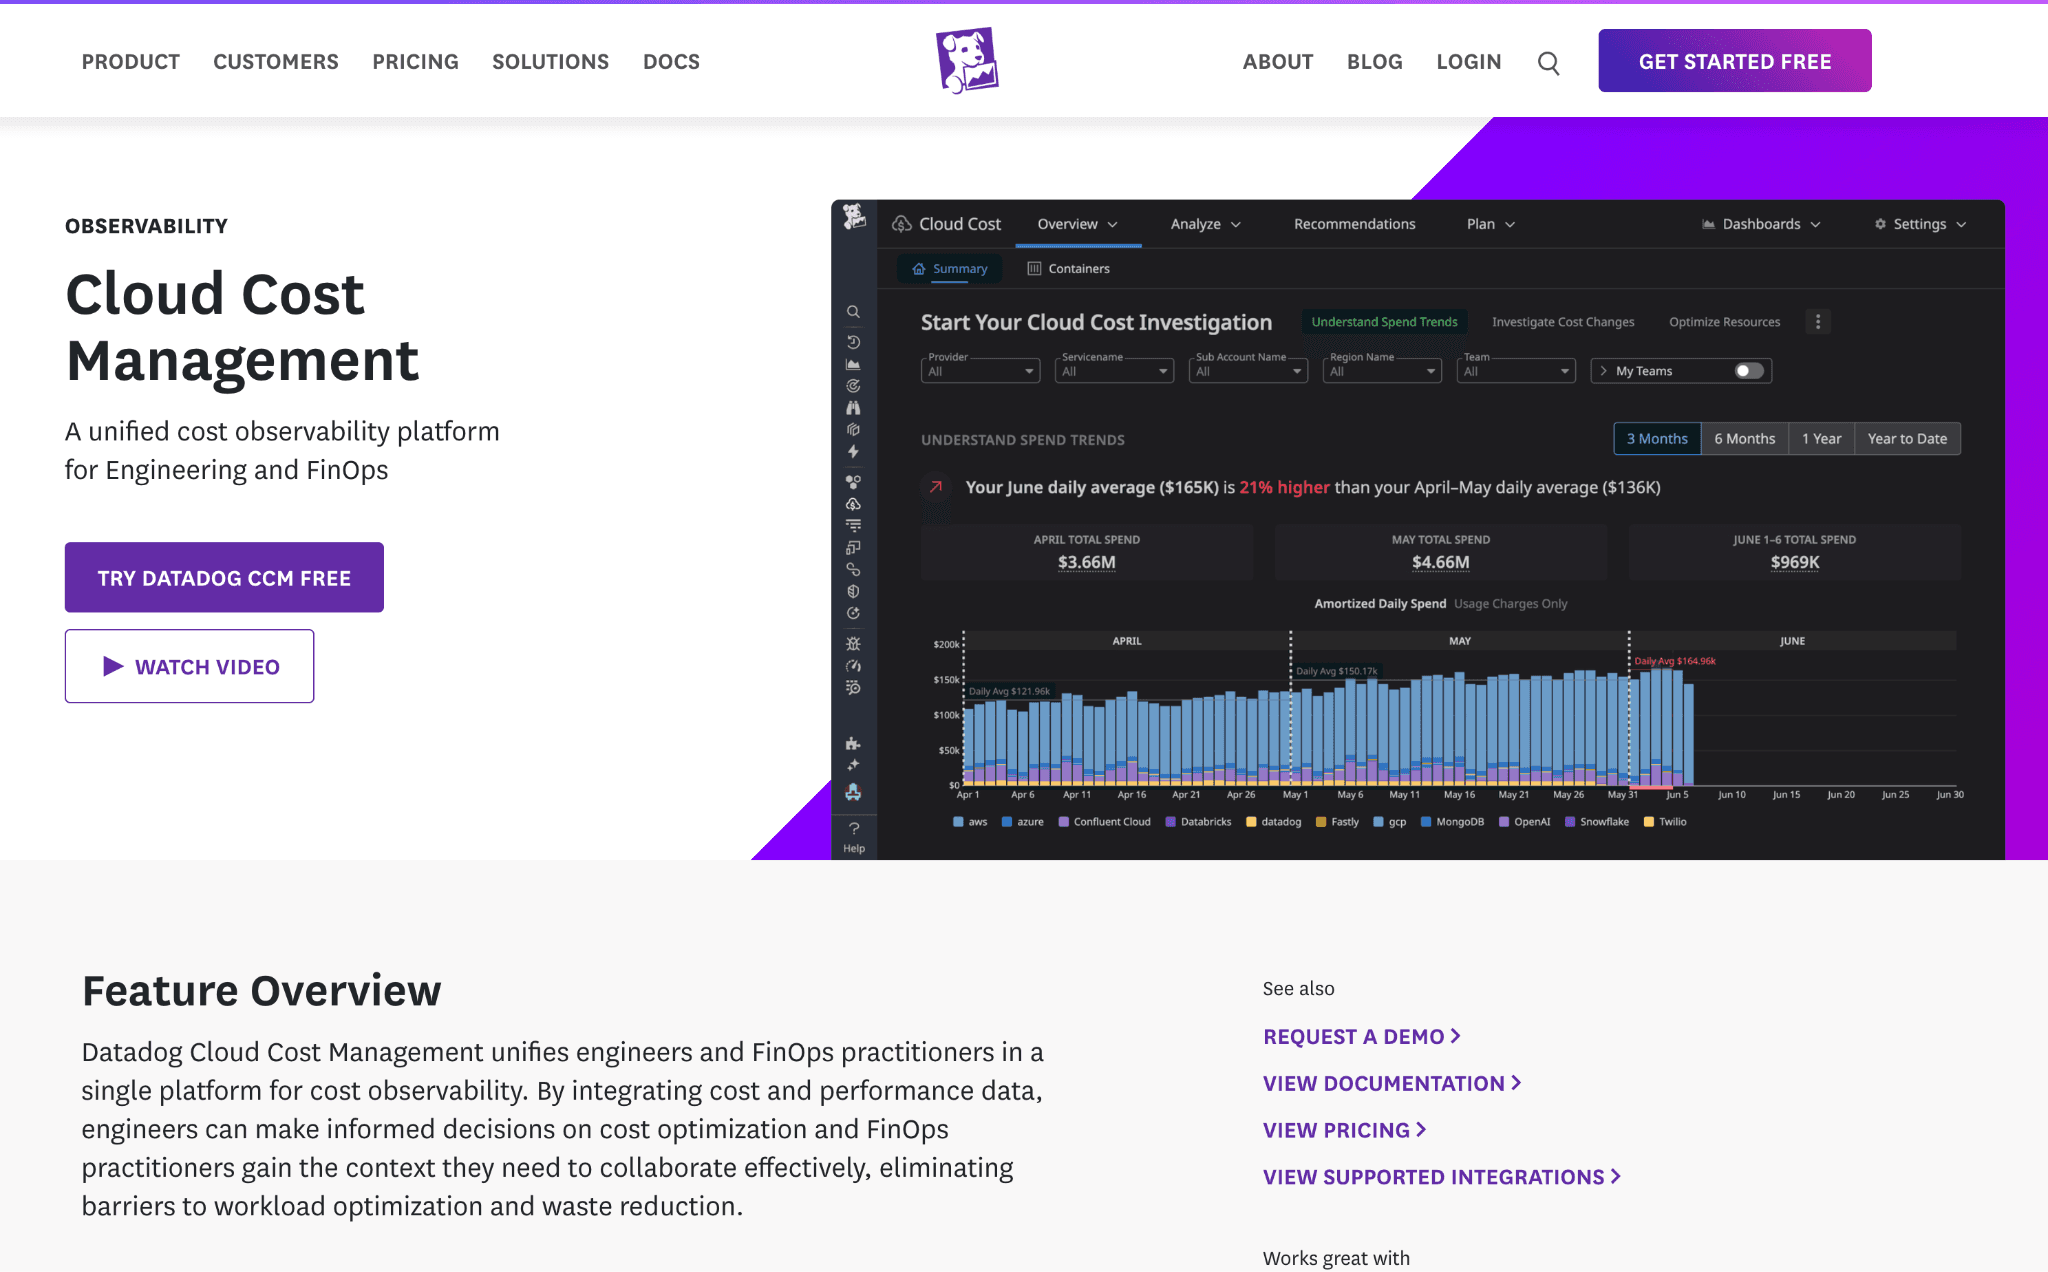Screen dimensions: 2048x1272
Task: Click the list with magnifier icon in sidebar
Action: tap(853, 688)
